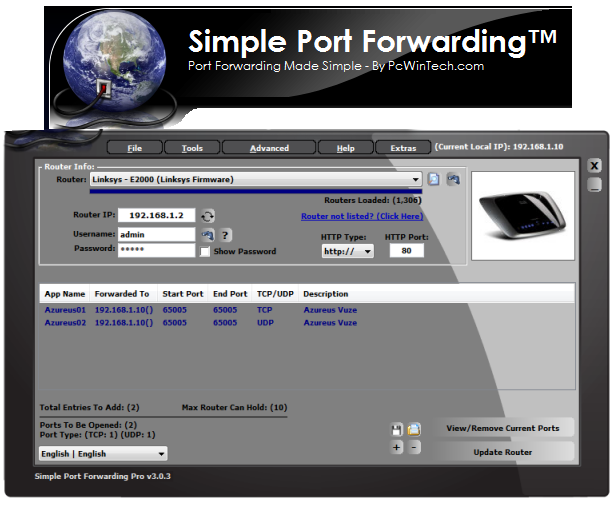Remove a port entry with minus icon
Image resolution: width=610 pixels, height=512 pixels.
click(x=414, y=447)
